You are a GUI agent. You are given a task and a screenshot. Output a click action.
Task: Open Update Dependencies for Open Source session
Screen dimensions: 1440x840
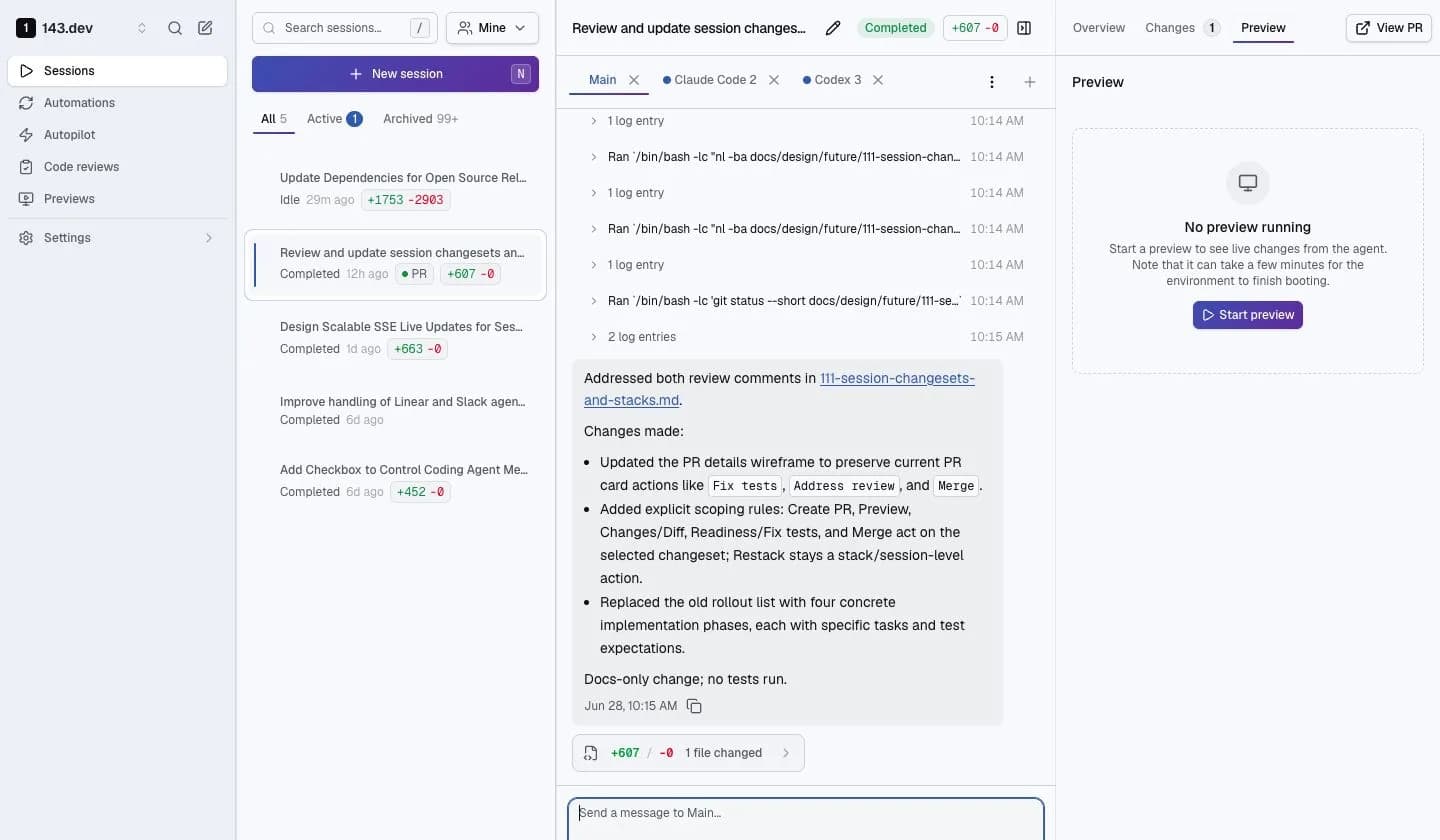[x=395, y=189]
